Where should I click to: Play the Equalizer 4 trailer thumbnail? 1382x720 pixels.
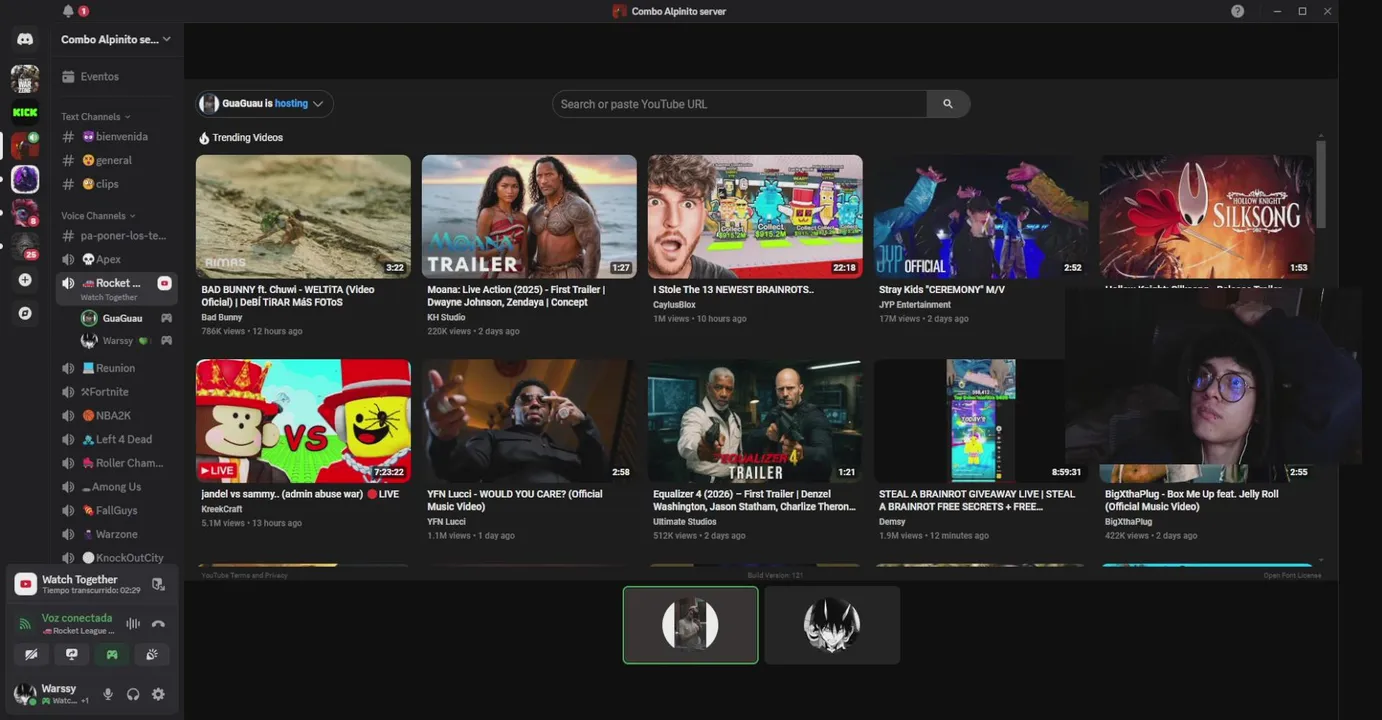click(755, 421)
